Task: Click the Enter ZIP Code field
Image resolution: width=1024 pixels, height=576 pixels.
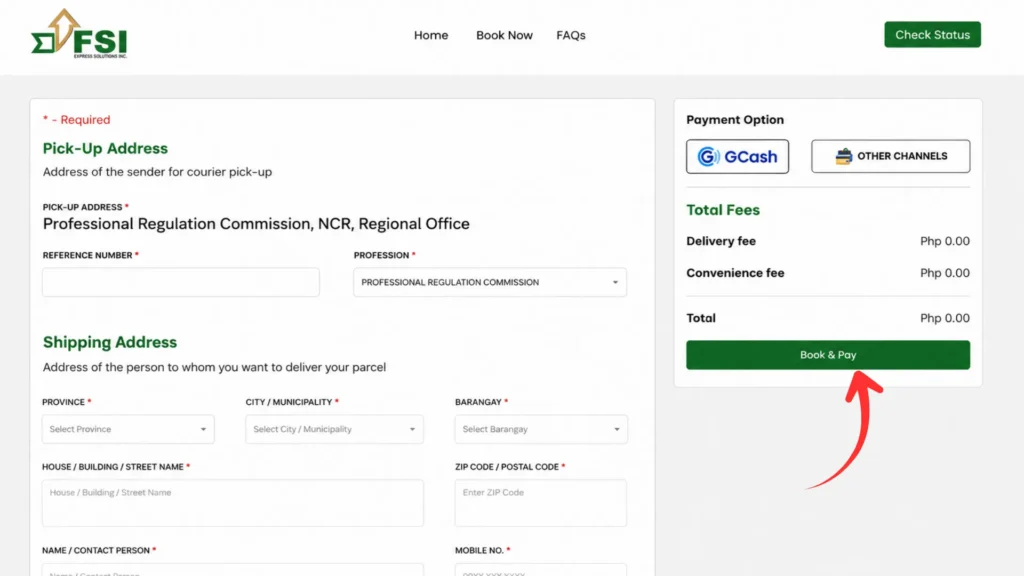Action: pos(541,503)
